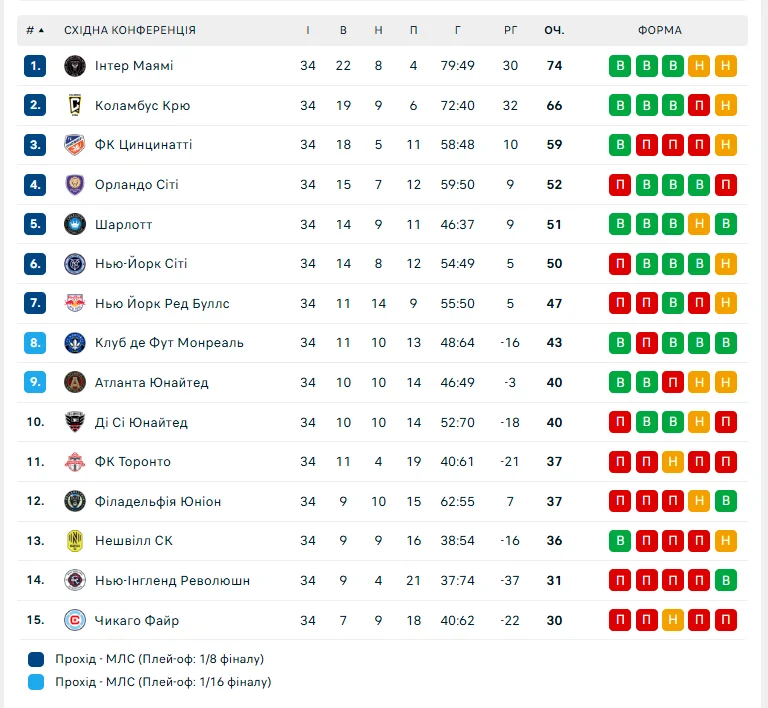The height and width of the screenshot is (708, 768).
Task: Click the Chicago Fire team crest
Action: point(75,620)
